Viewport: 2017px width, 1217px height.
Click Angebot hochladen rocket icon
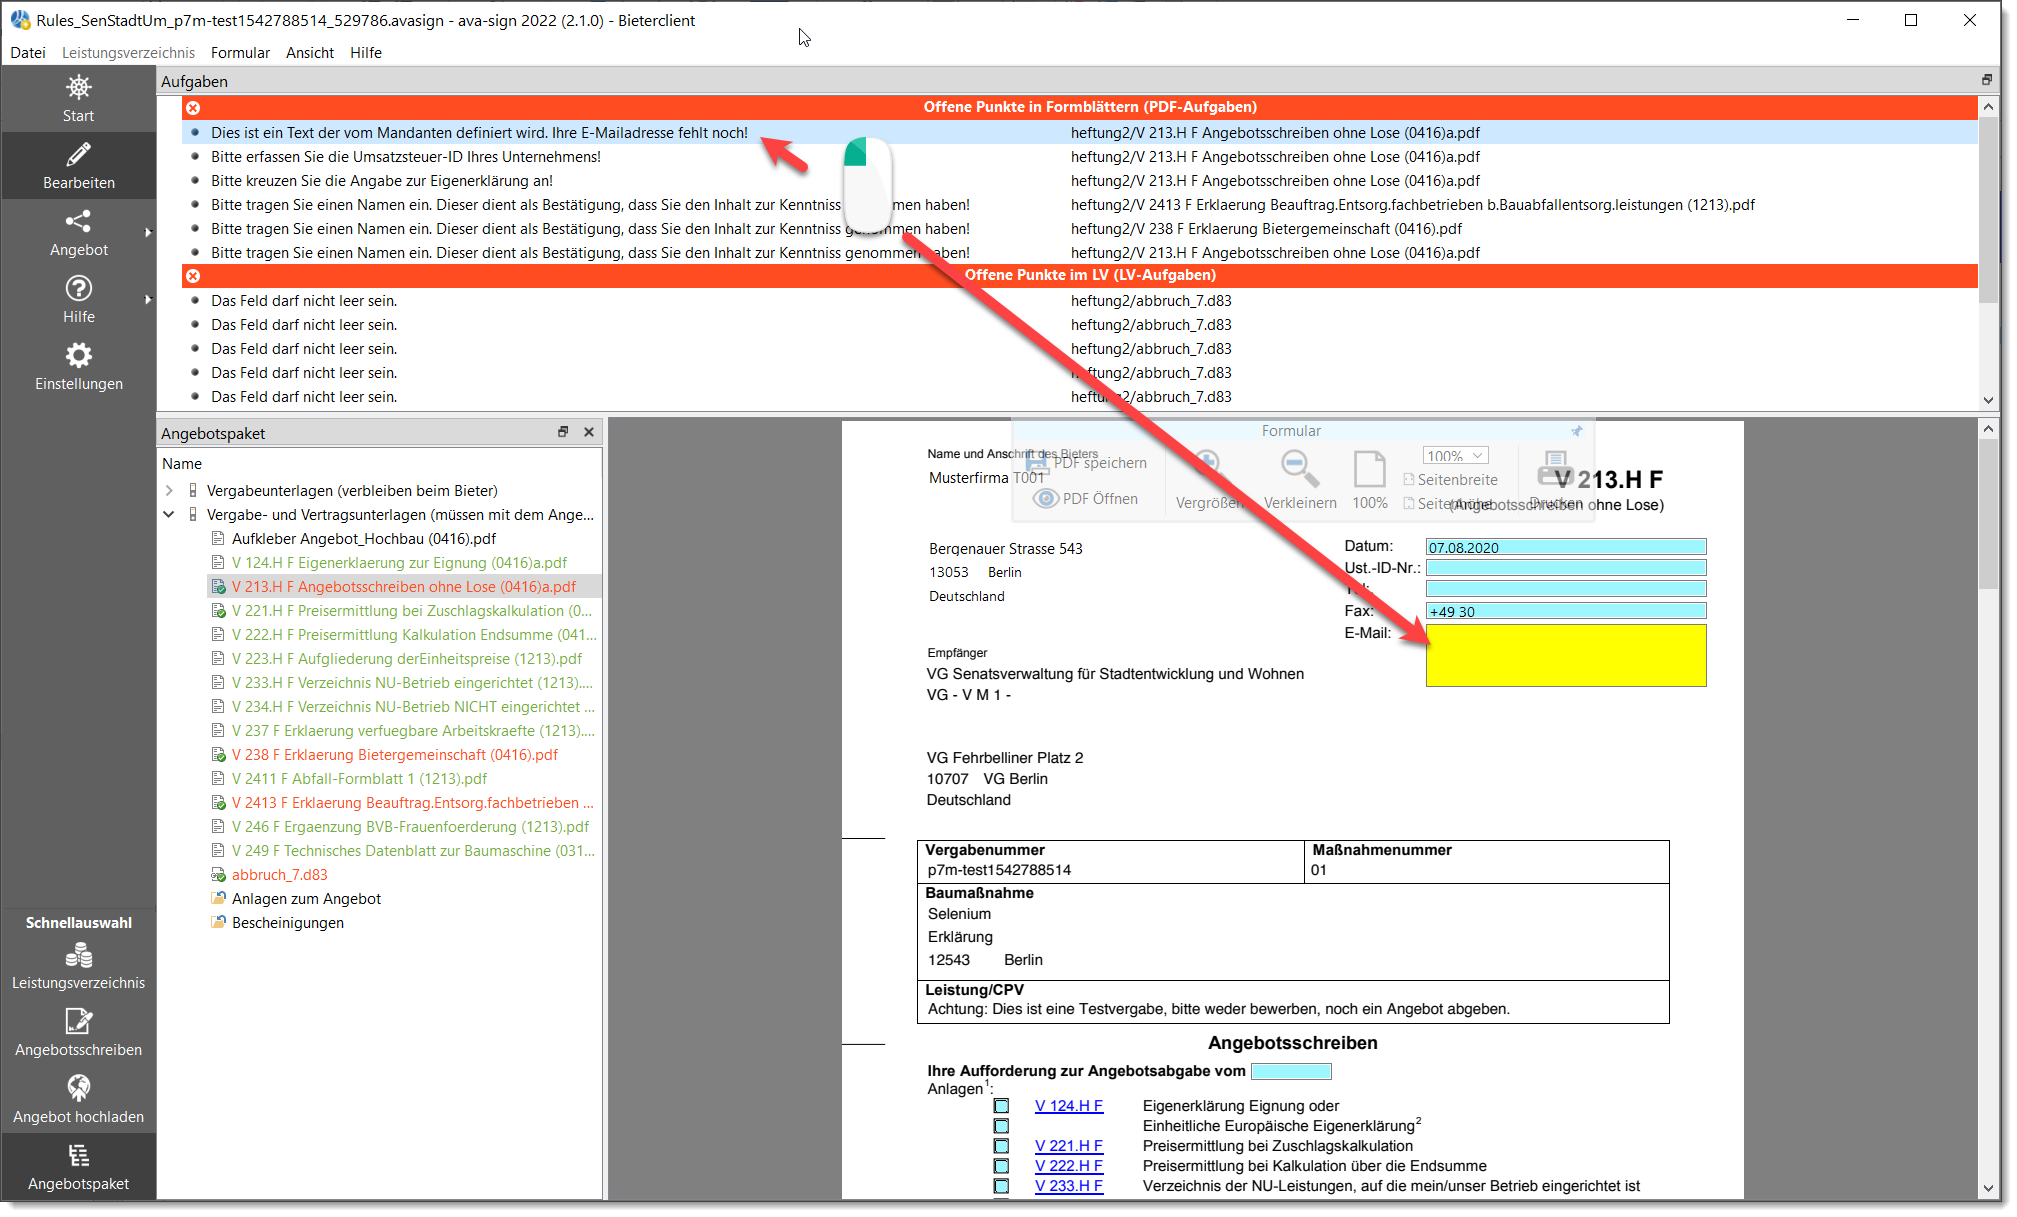(78, 1088)
